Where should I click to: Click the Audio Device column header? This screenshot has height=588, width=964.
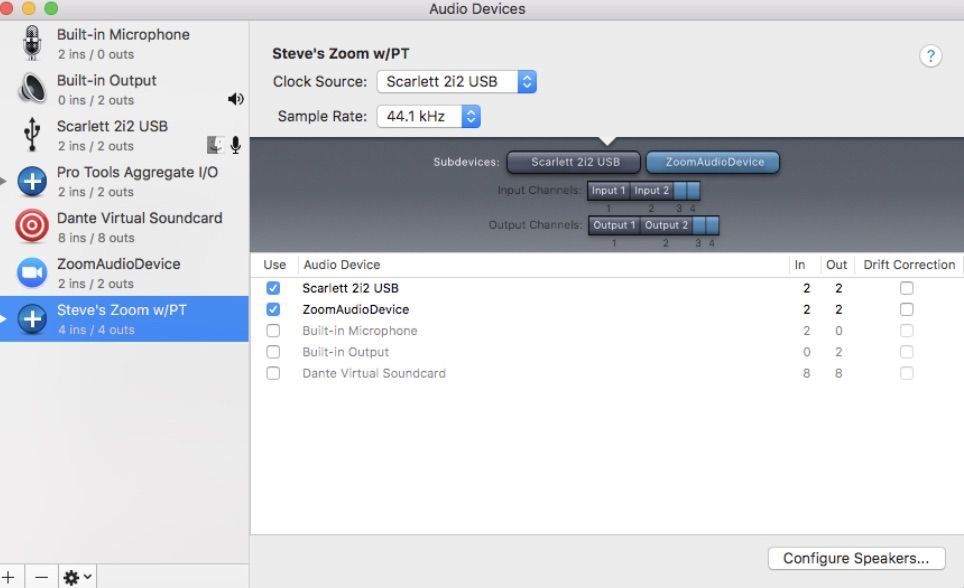(x=342, y=265)
